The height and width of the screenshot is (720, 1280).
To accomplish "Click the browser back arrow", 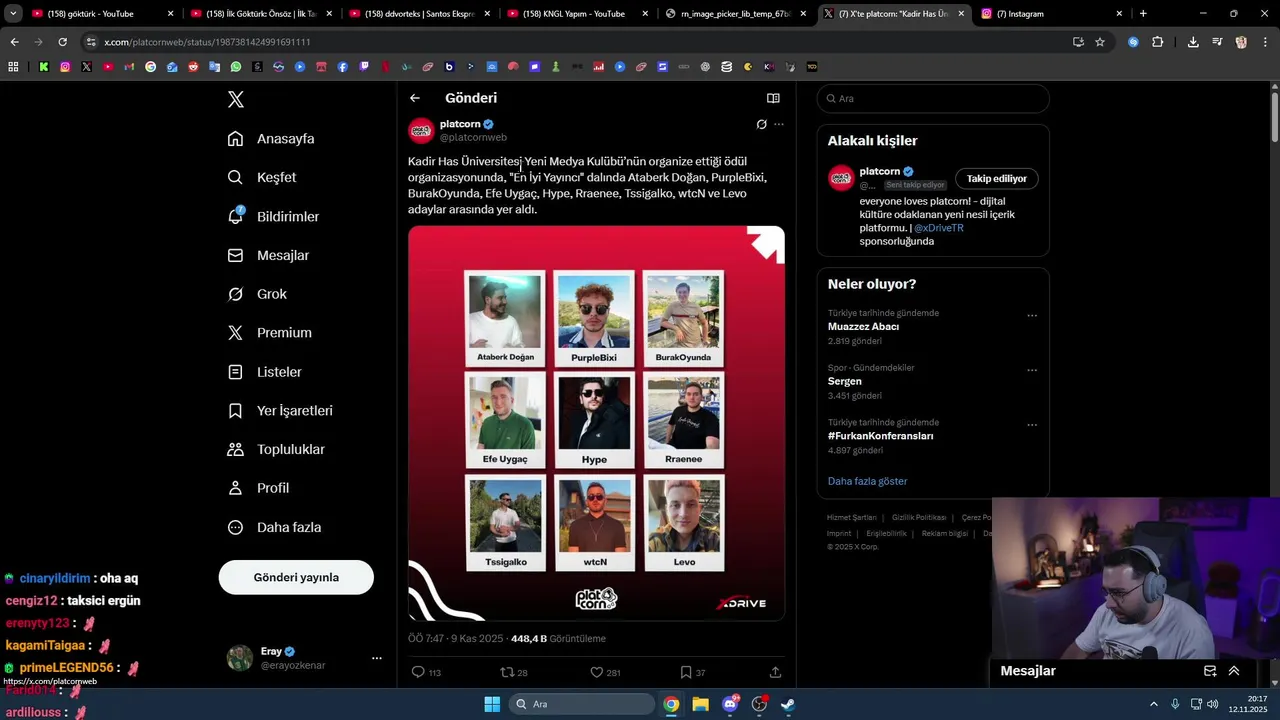I will [14, 42].
